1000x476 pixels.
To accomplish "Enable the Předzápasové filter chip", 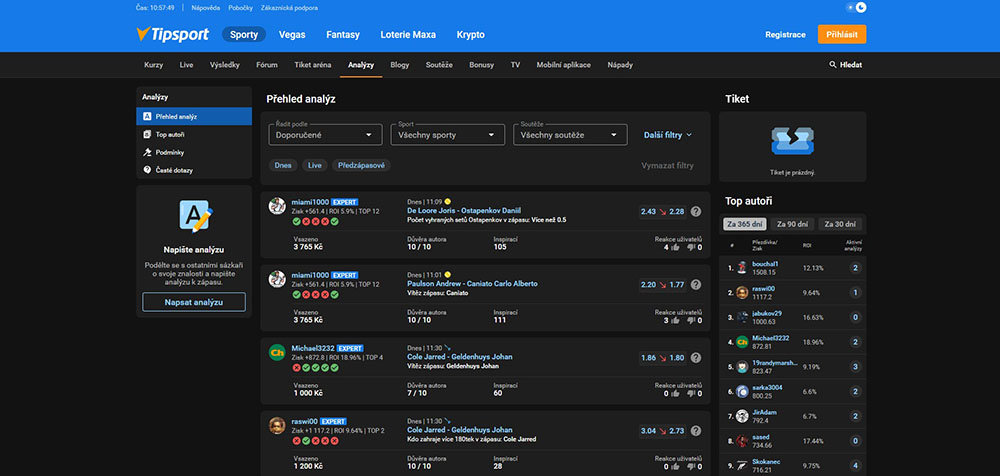I will (x=361, y=165).
